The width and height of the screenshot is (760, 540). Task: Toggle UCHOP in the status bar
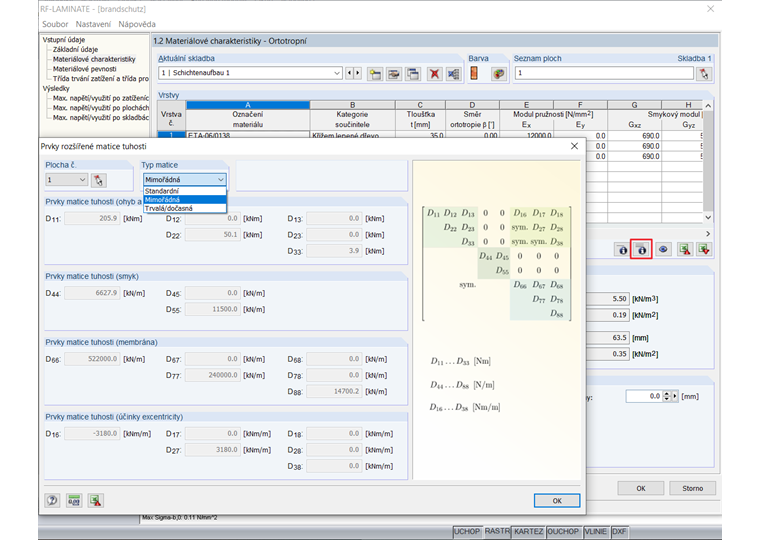(x=467, y=531)
